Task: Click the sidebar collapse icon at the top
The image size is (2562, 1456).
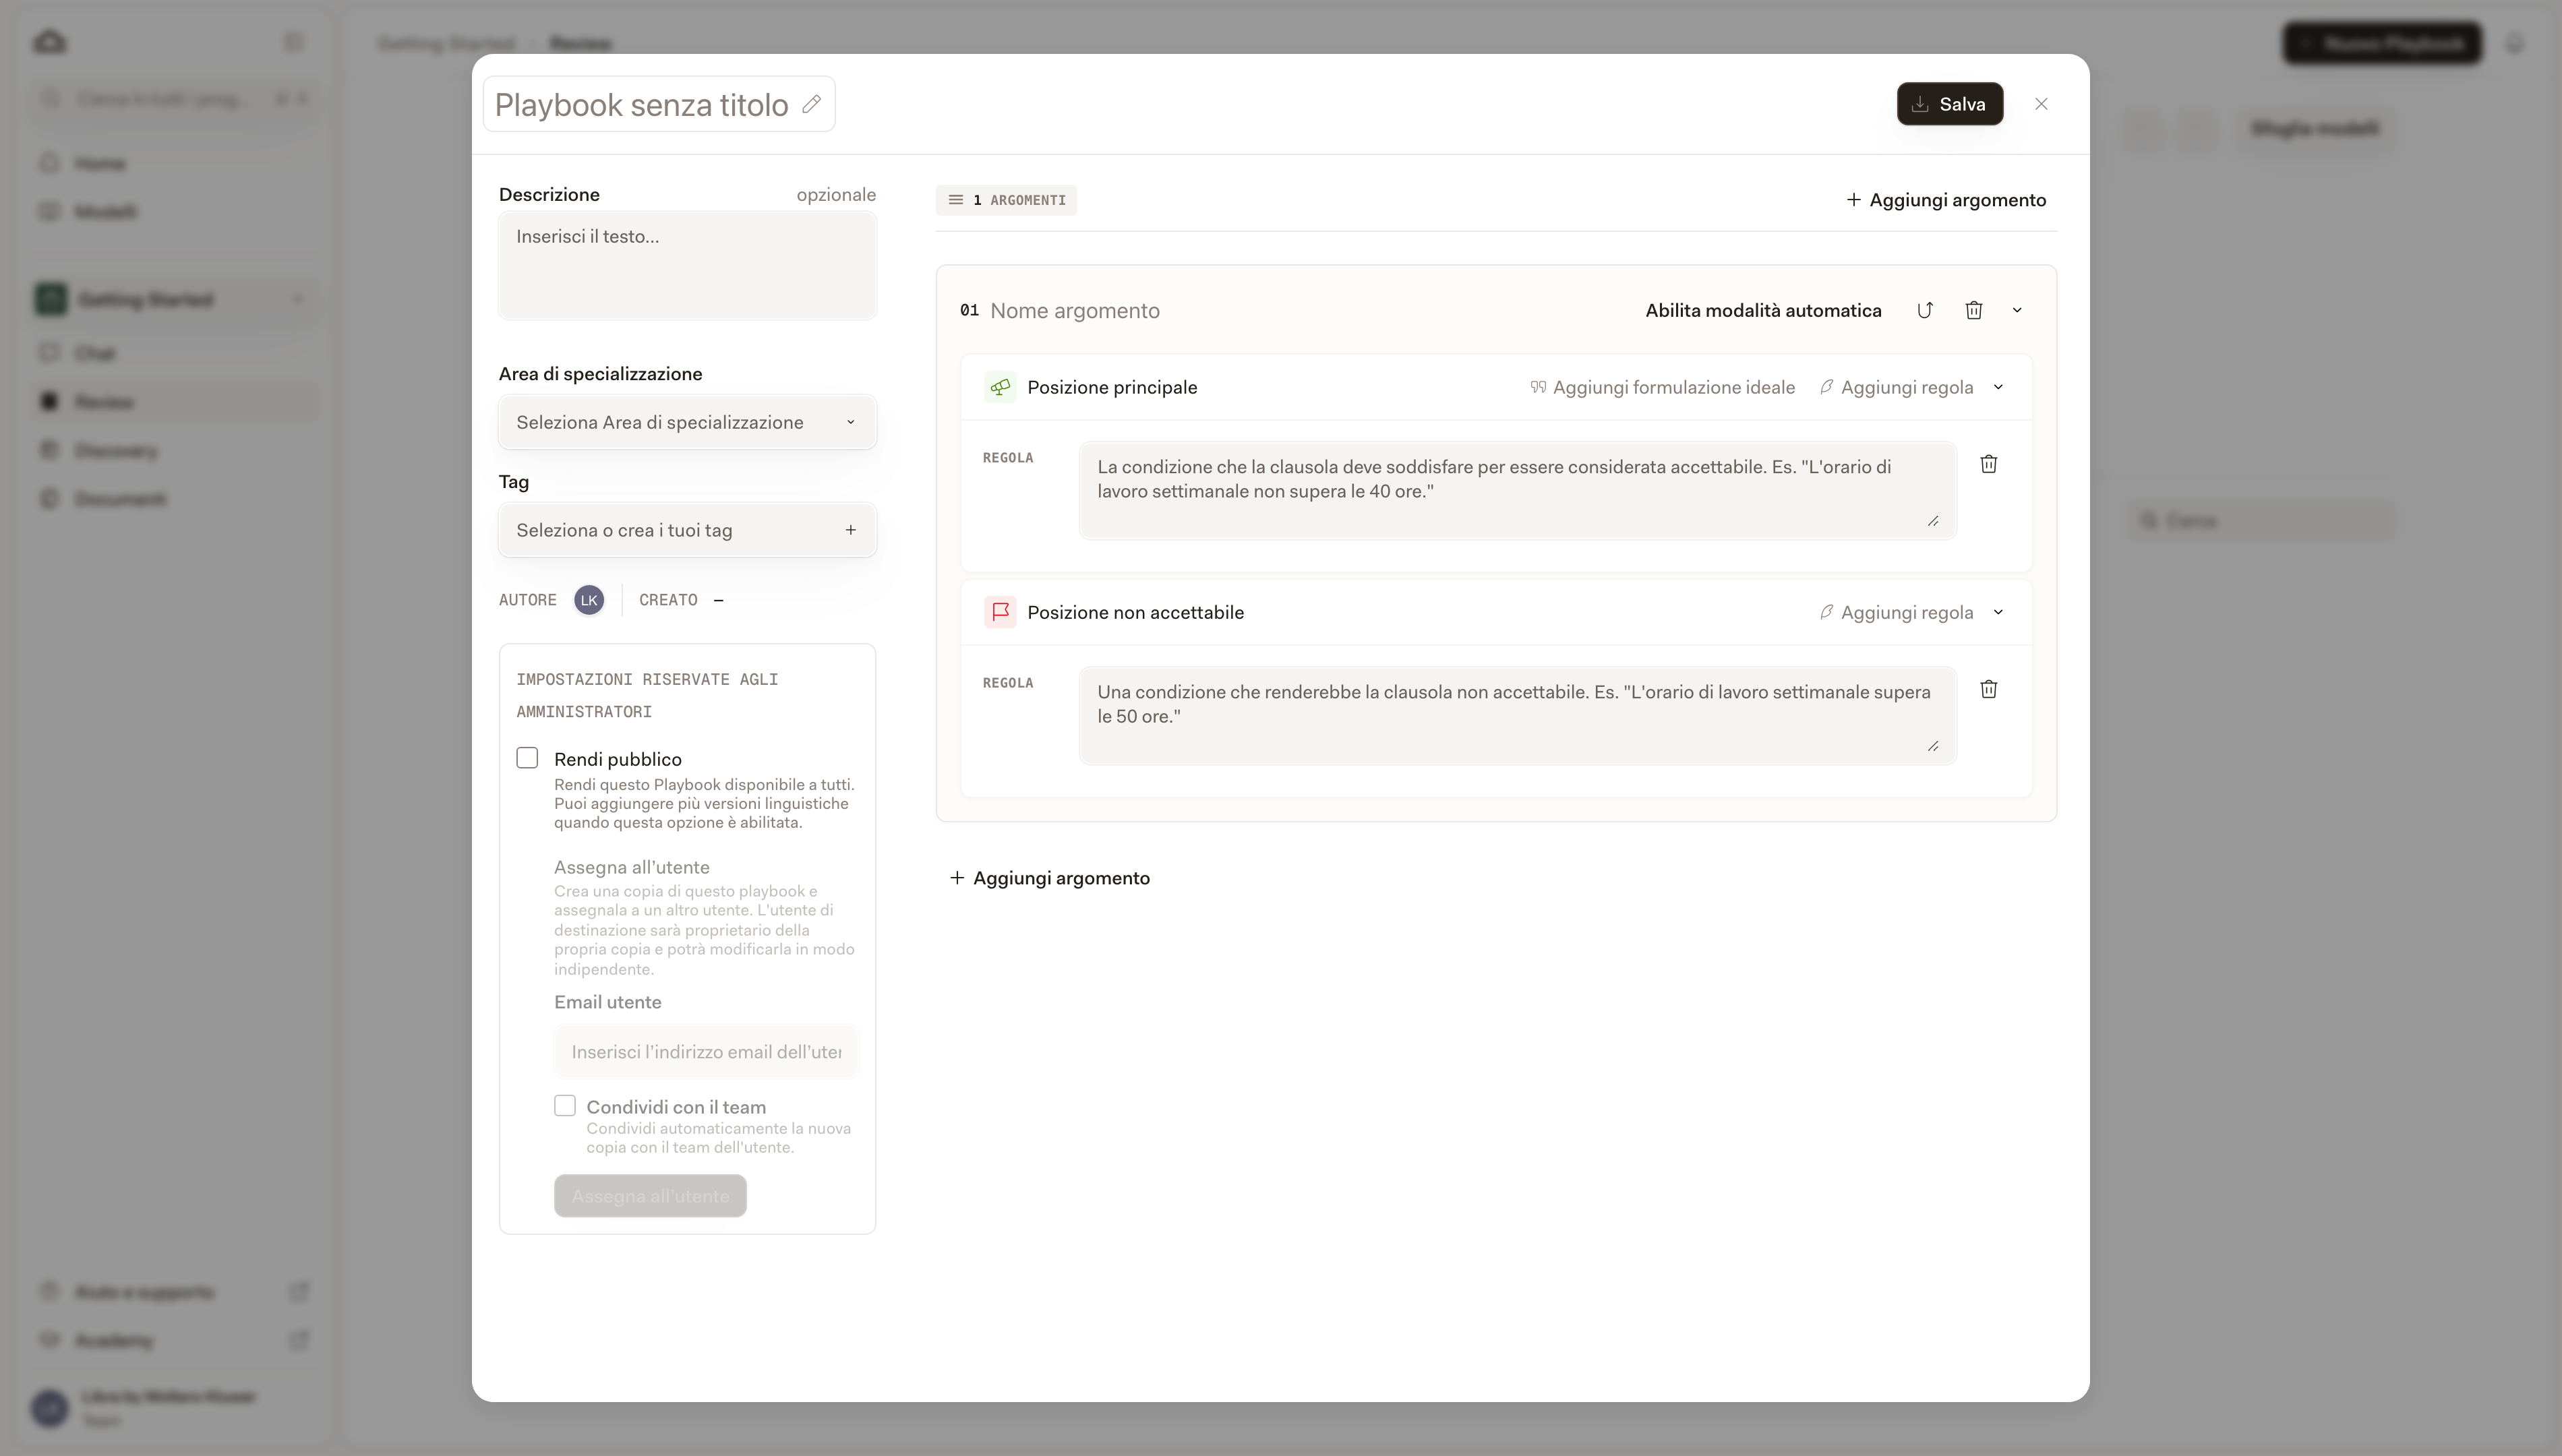Action: pos(293,42)
